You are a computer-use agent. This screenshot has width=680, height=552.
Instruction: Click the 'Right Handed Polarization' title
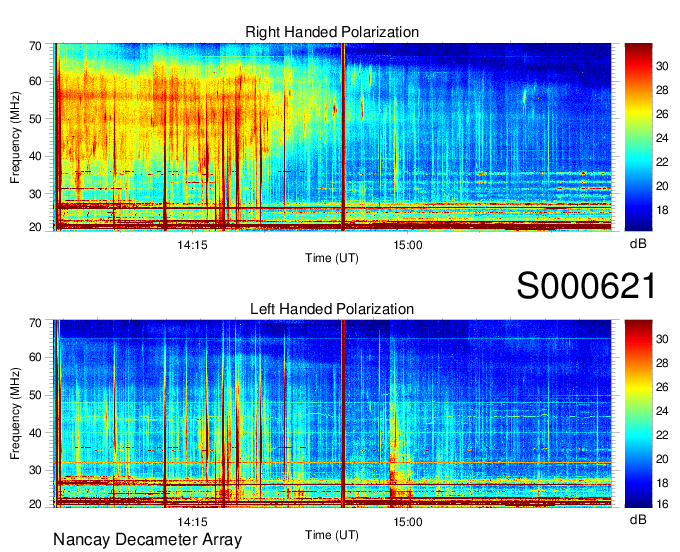332,32
